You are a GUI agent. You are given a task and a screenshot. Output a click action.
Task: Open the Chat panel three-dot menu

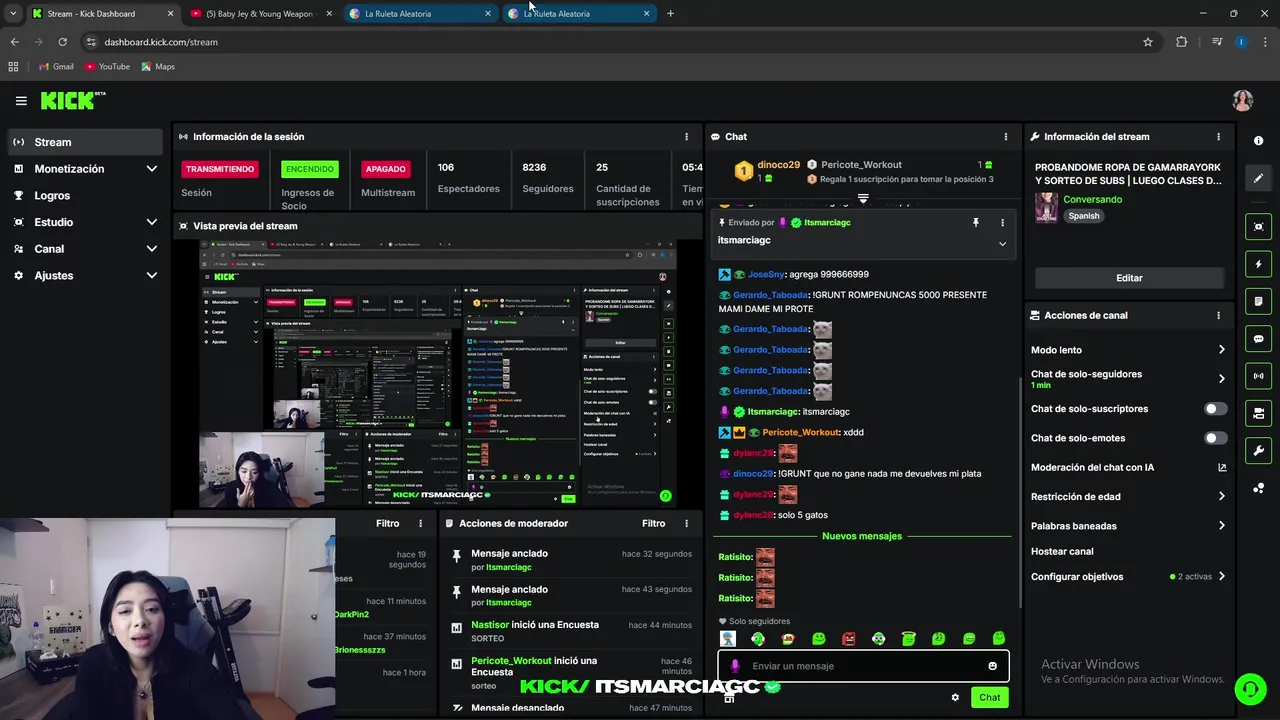pos(1005,137)
